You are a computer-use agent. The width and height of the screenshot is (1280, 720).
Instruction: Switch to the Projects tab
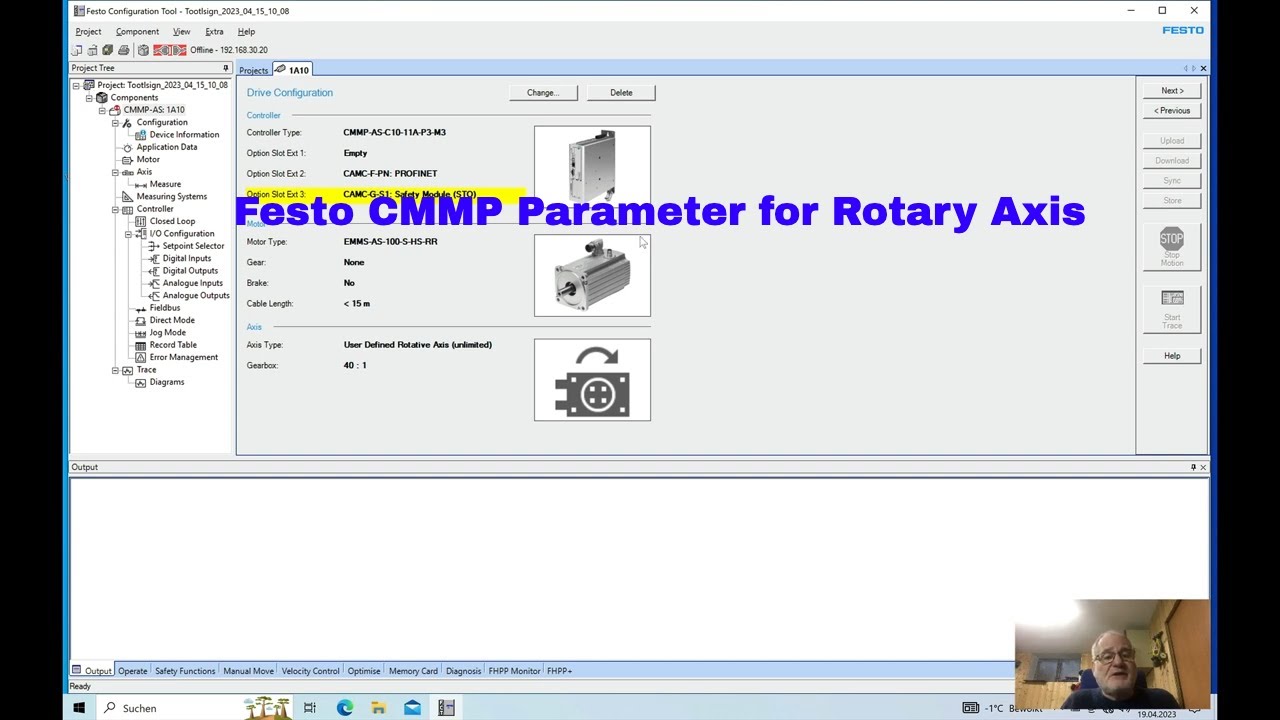pos(254,70)
